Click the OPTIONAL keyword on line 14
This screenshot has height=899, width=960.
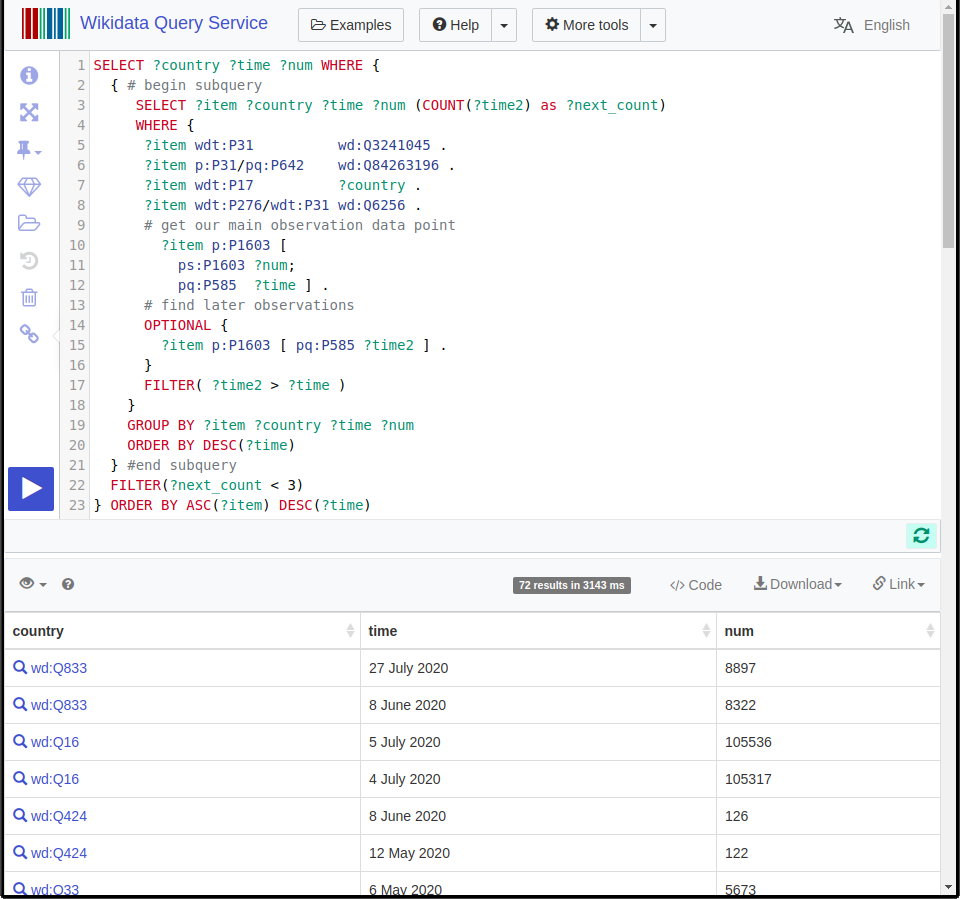click(x=178, y=325)
